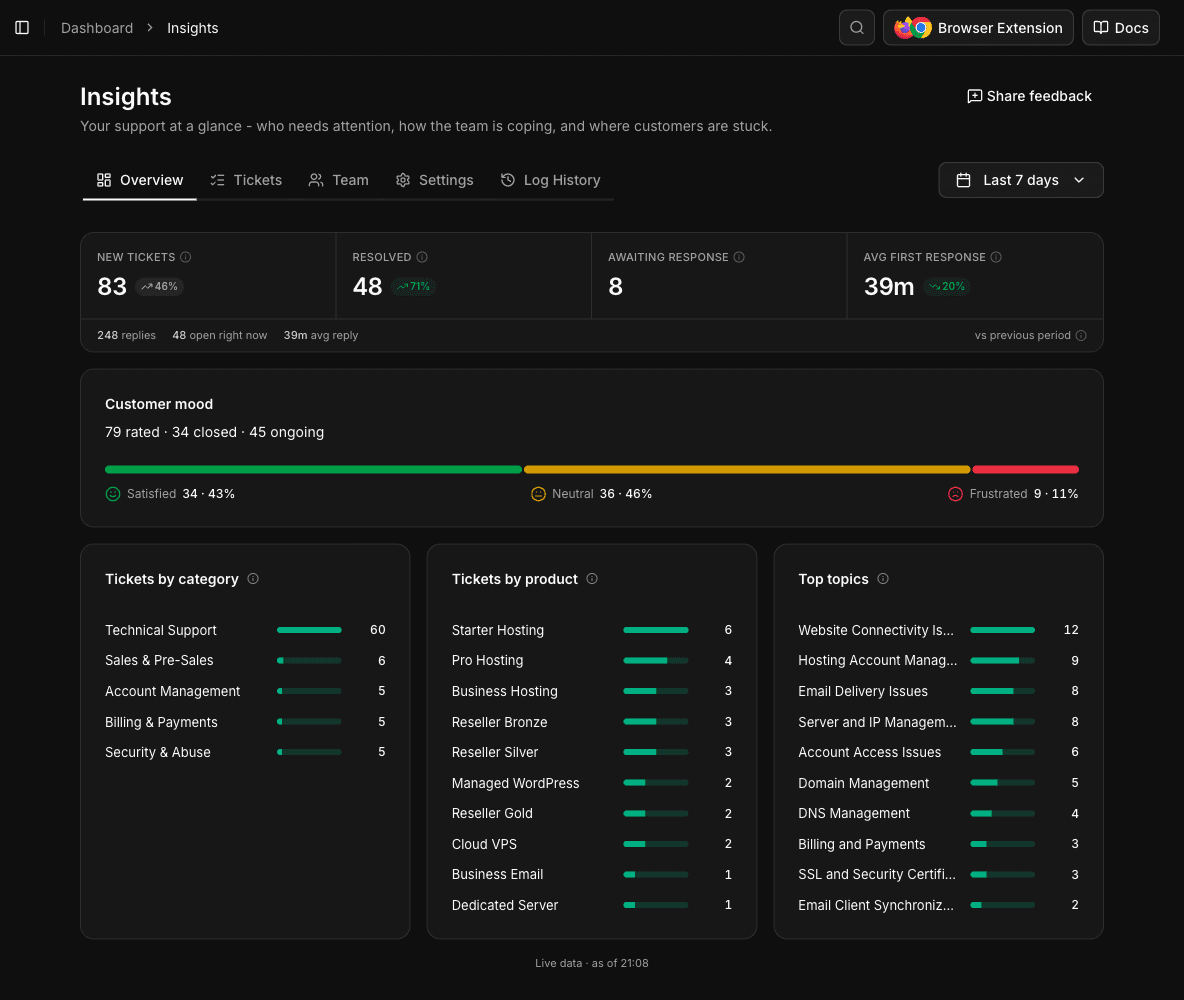Viewport: 1184px width, 1000px height.
Task: Click the 248 replies stat
Action: pos(126,335)
